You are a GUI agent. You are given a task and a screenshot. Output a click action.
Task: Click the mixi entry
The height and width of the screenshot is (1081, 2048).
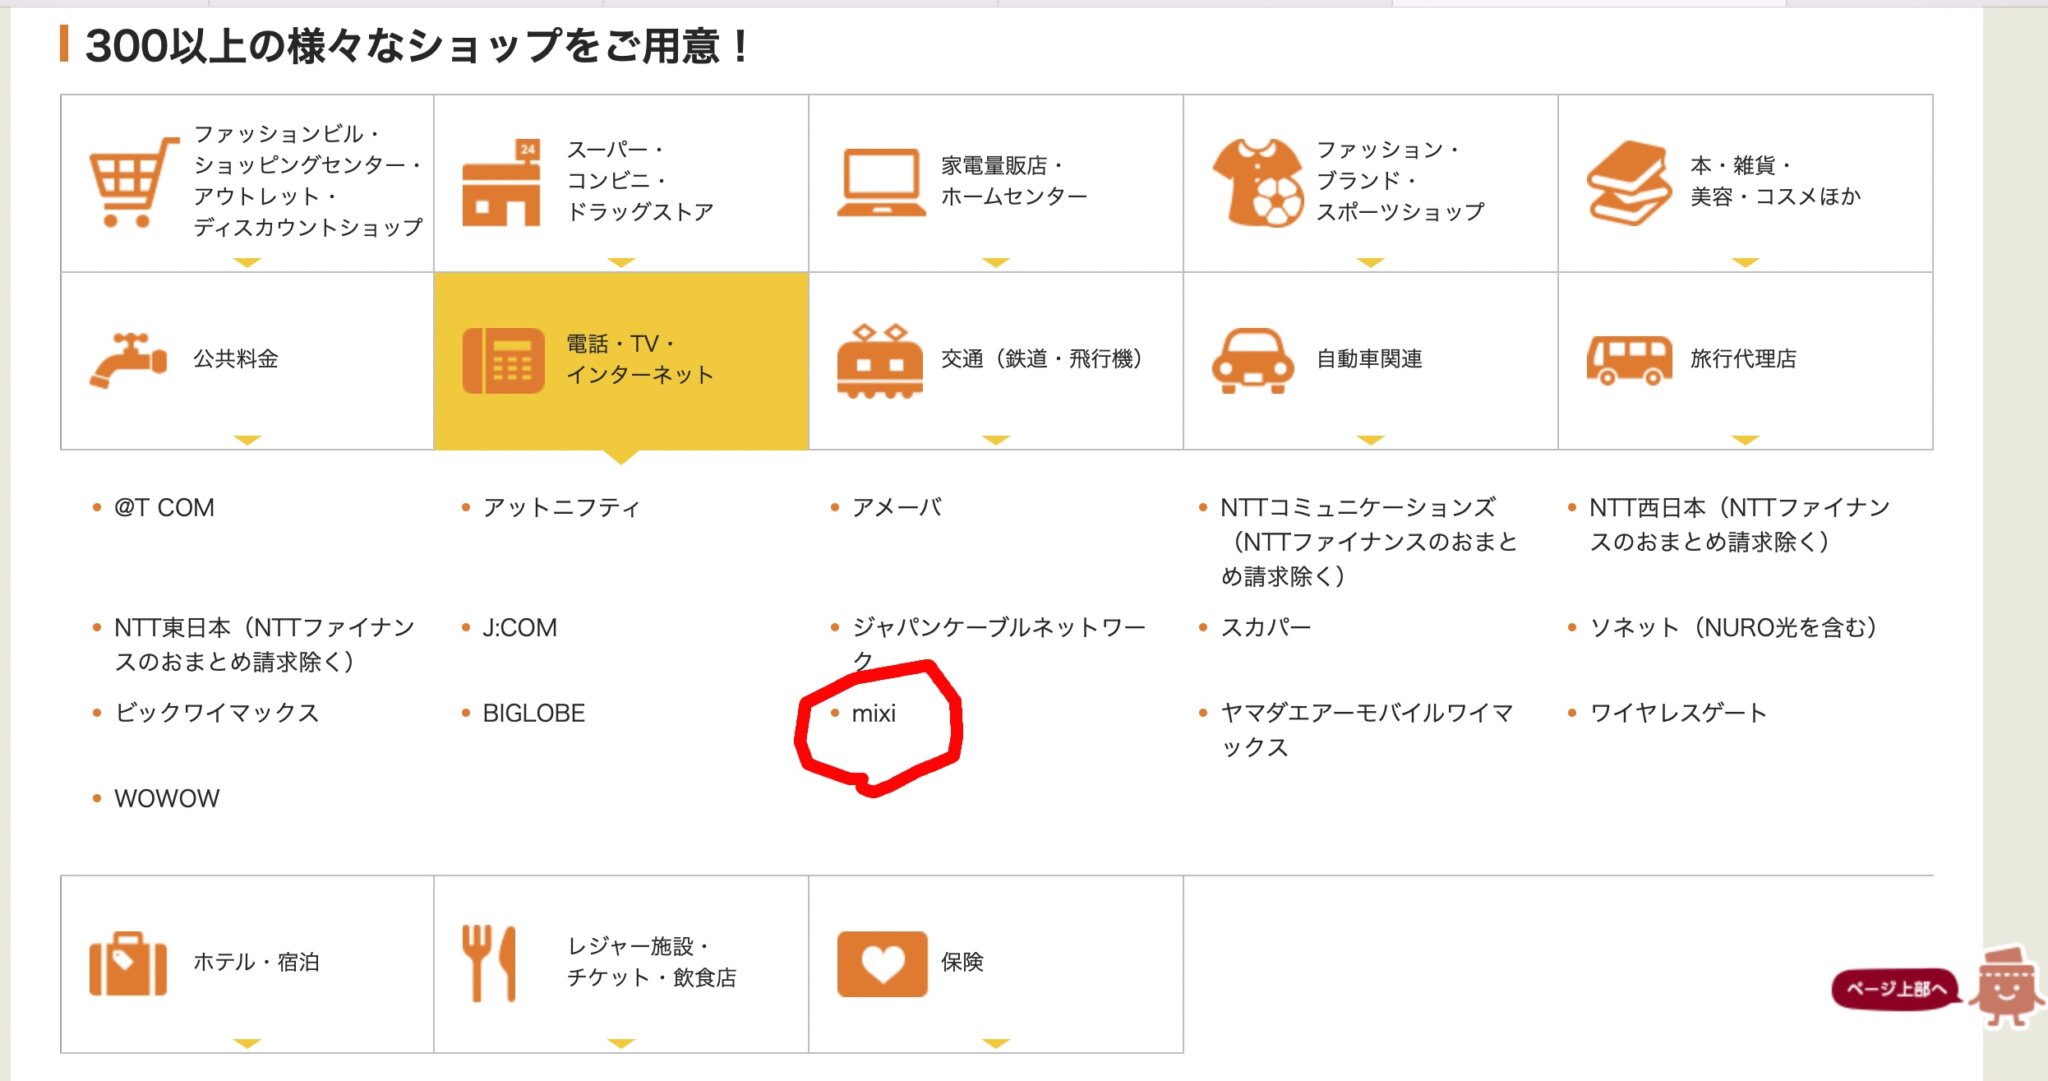point(874,714)
